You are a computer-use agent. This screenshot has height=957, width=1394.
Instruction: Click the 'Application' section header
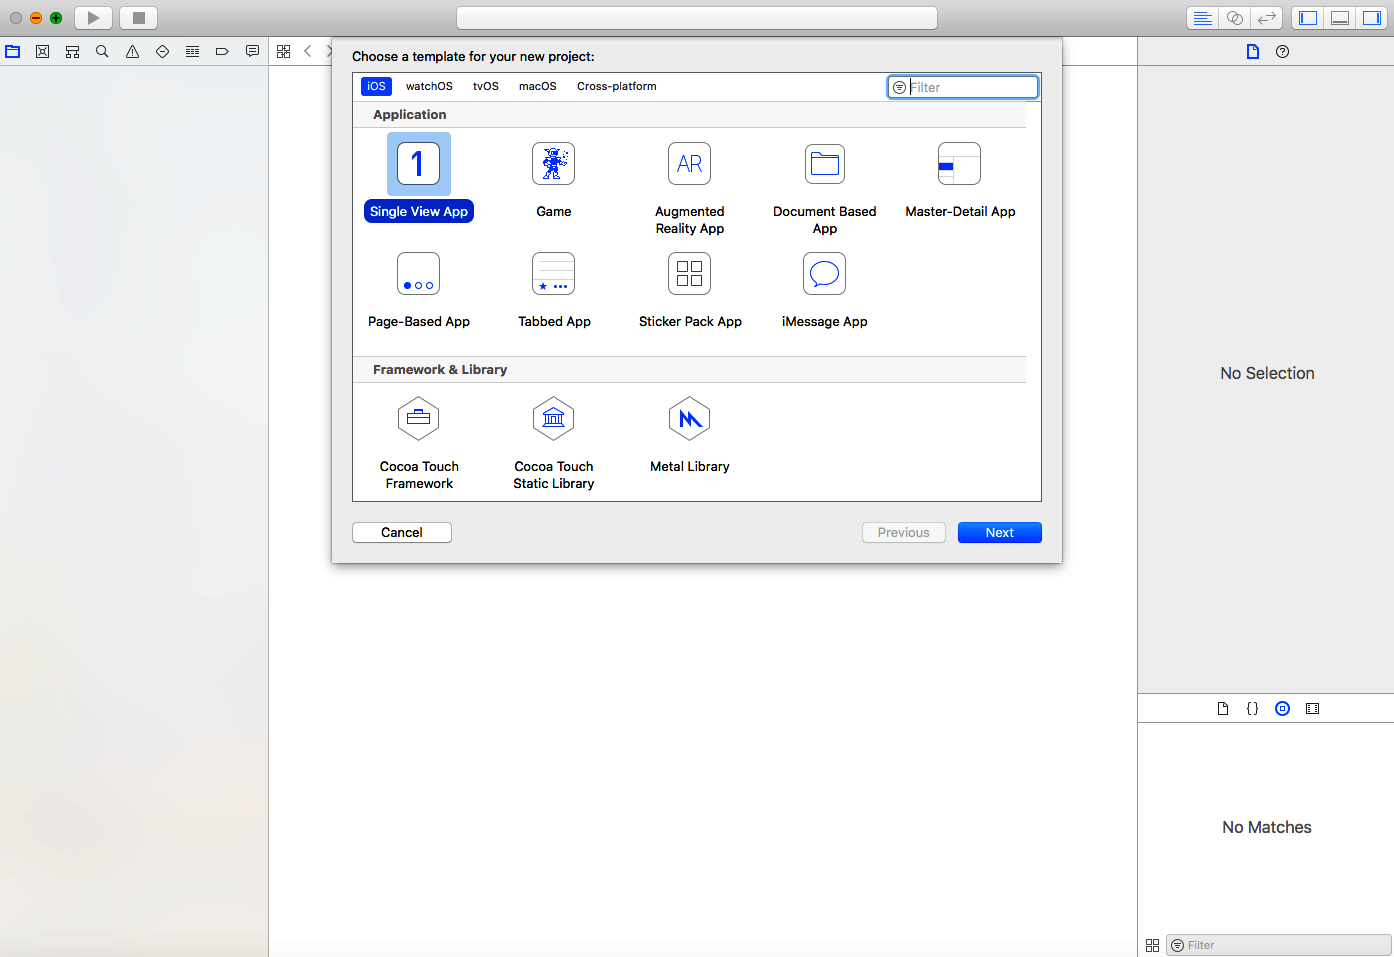pos(410,115)
